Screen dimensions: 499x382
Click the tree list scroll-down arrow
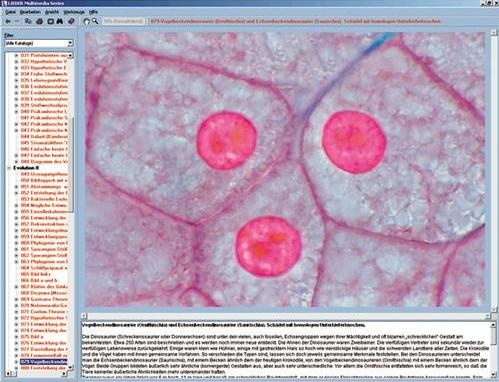[71, 367]
